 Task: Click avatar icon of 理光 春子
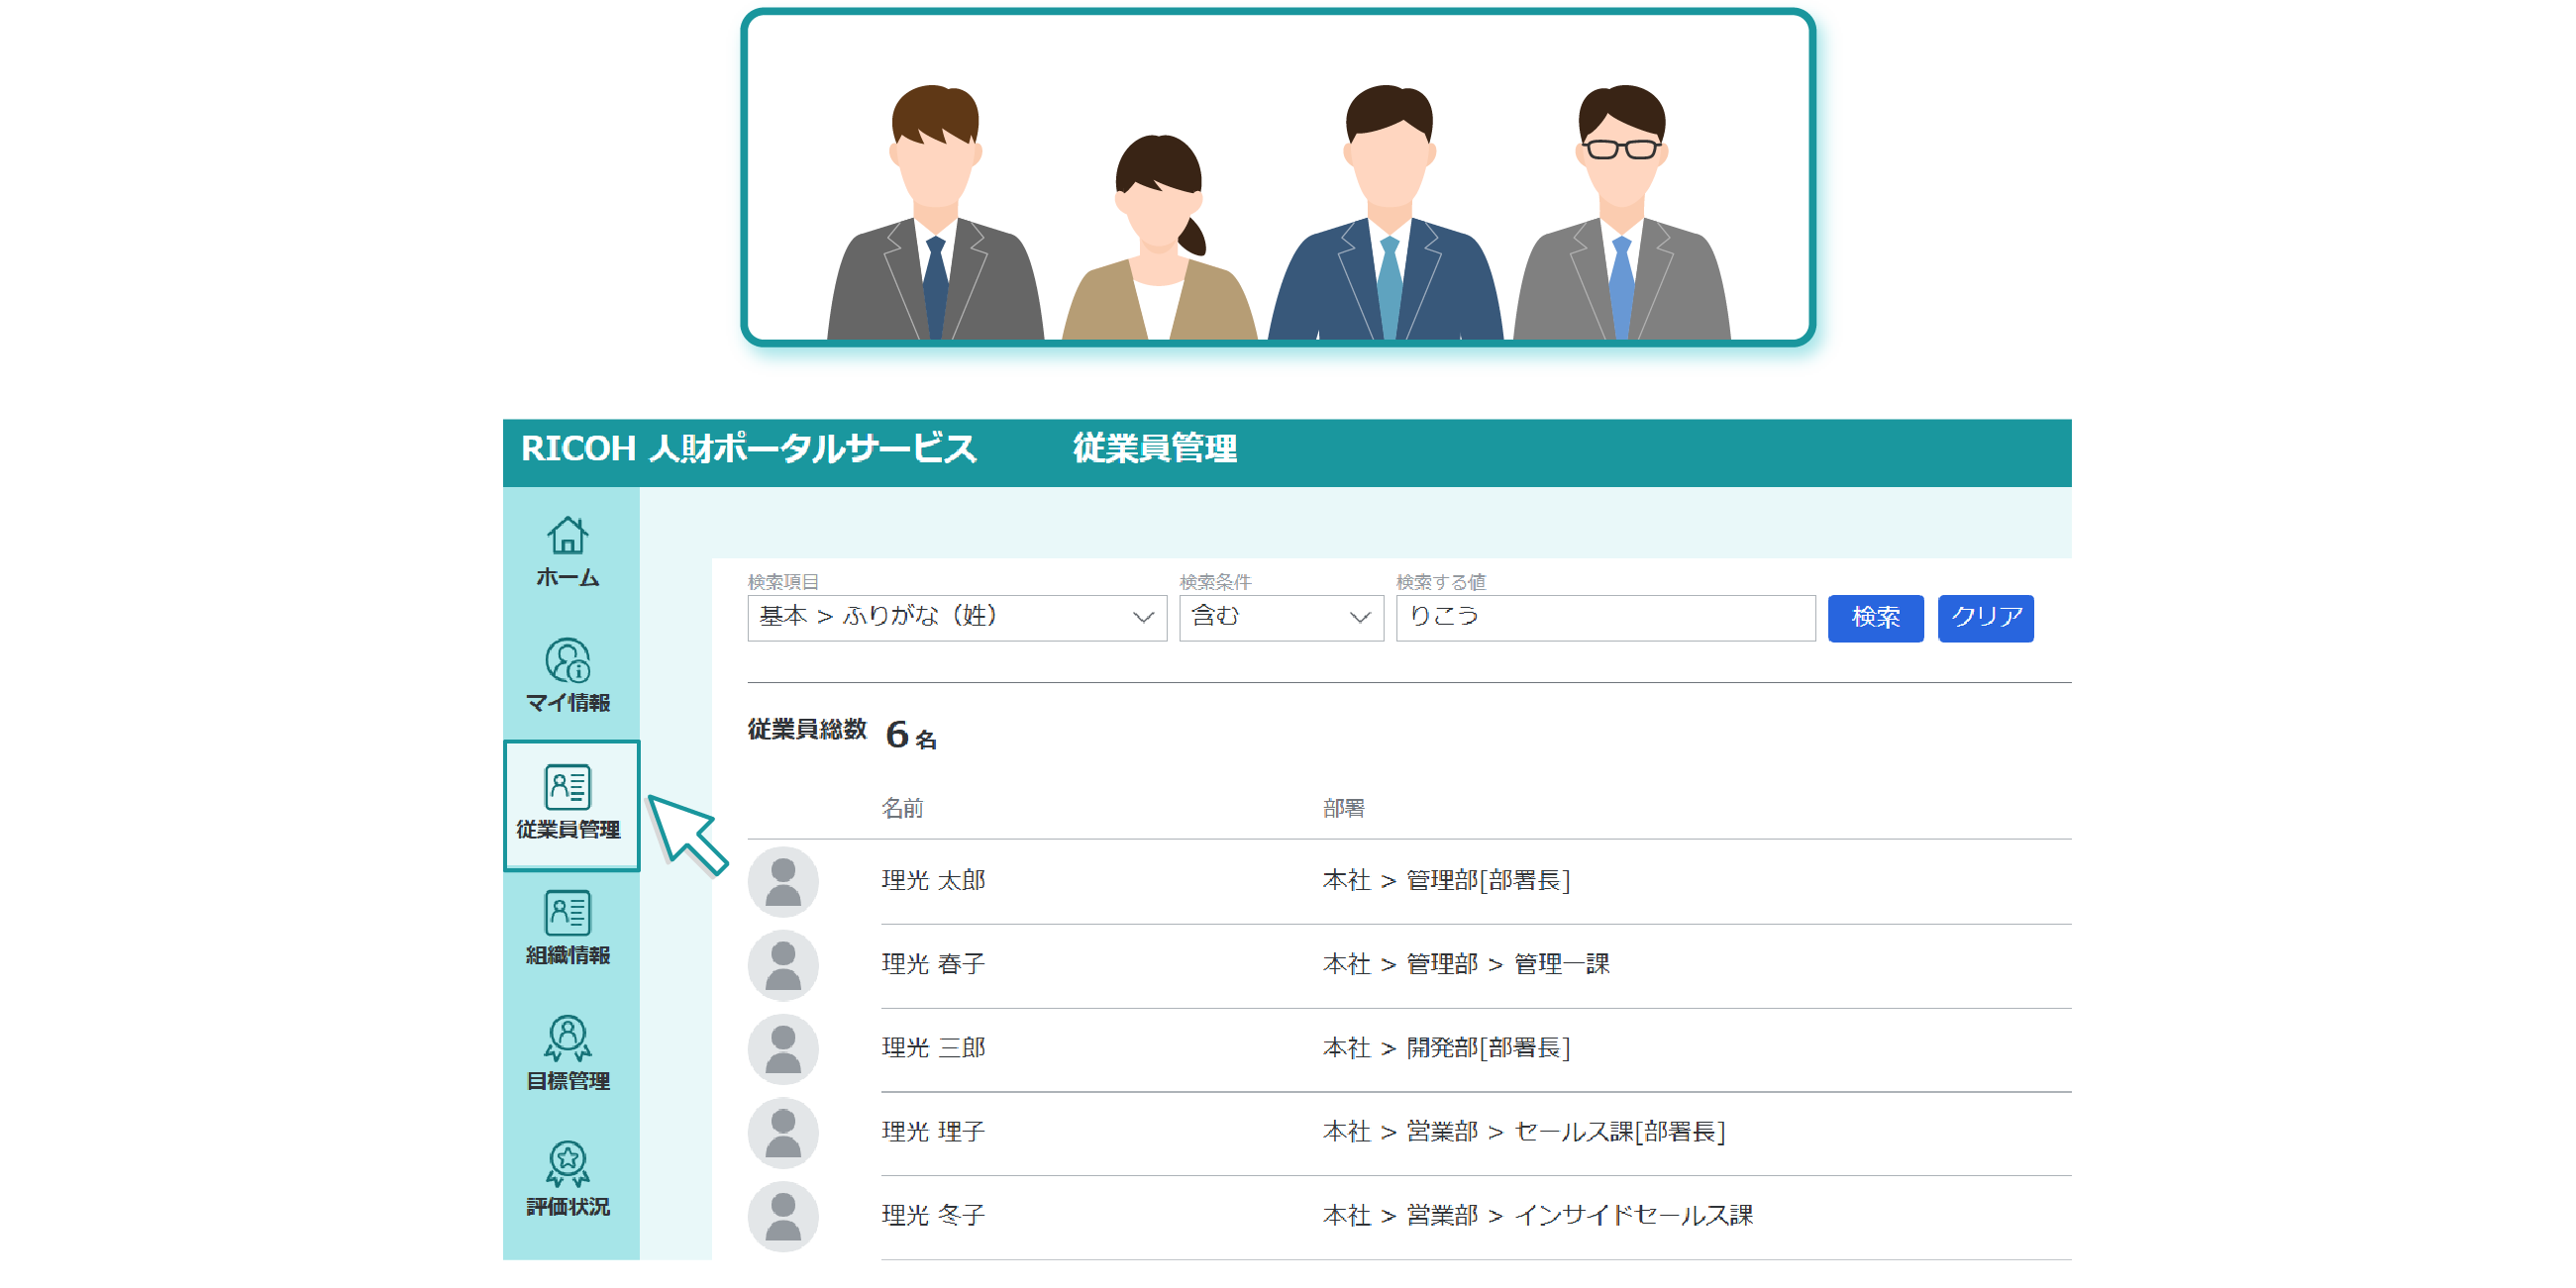click(x=783, y=966)
